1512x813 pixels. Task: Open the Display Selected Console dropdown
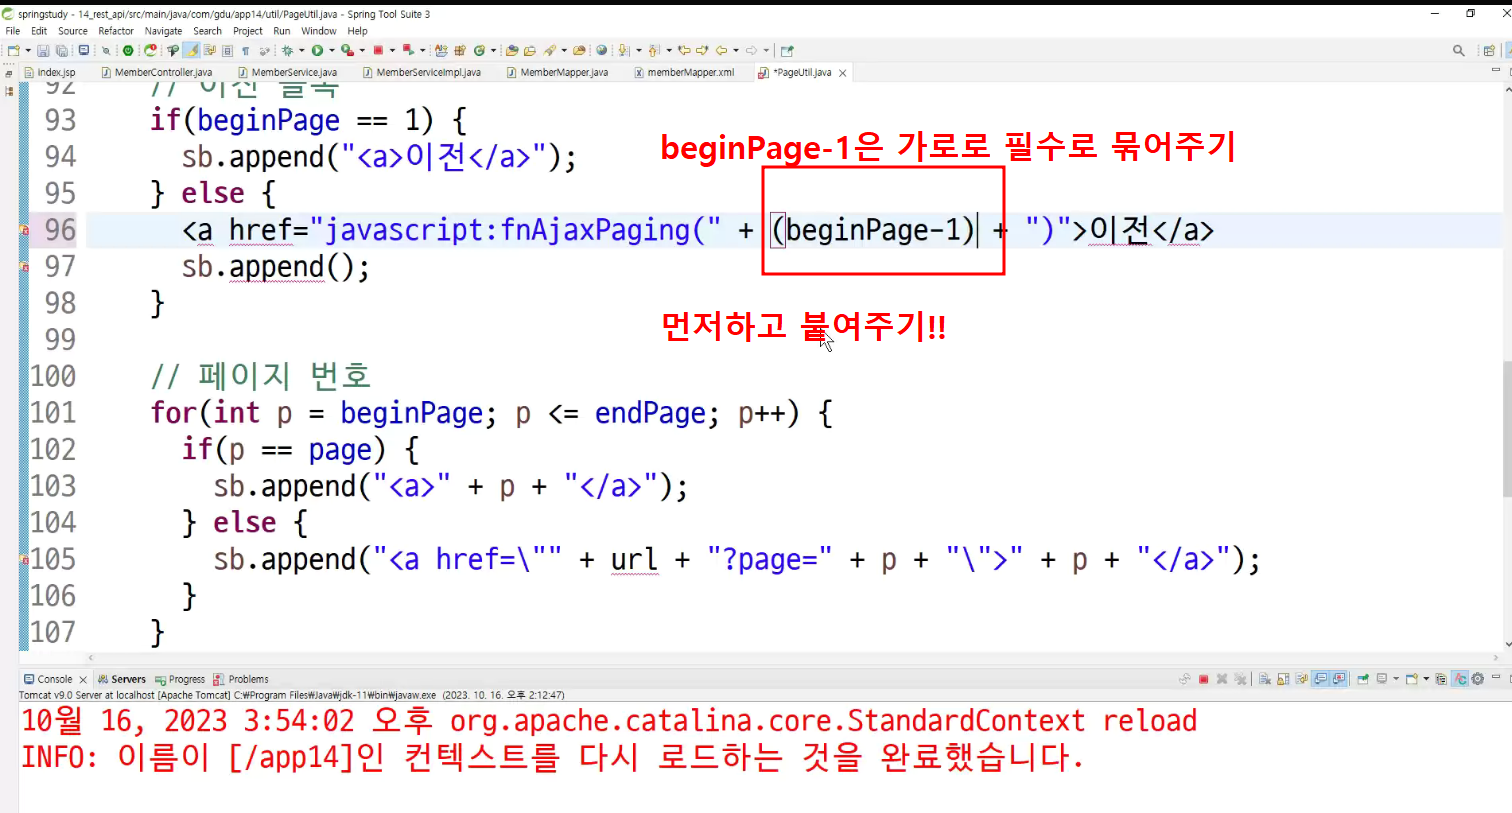pos(1396,679)
